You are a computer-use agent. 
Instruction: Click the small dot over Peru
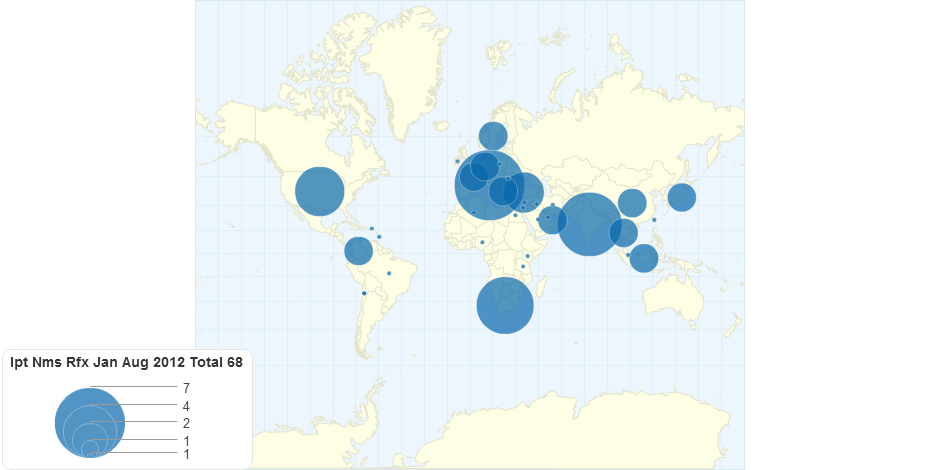pyautogui.click(x=364, y=293)
